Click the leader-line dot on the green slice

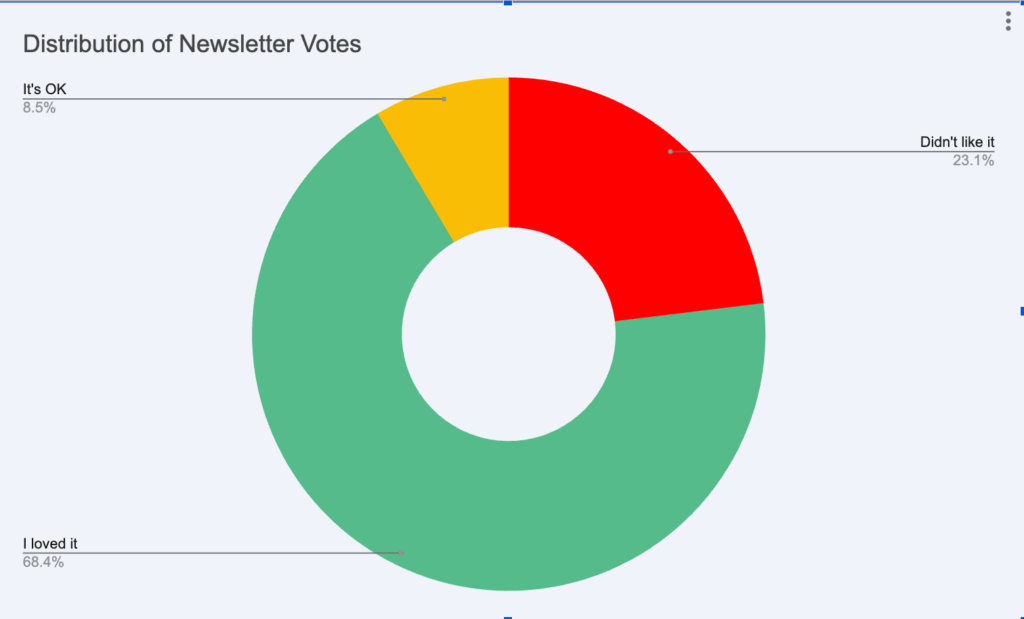click(401, 552)
